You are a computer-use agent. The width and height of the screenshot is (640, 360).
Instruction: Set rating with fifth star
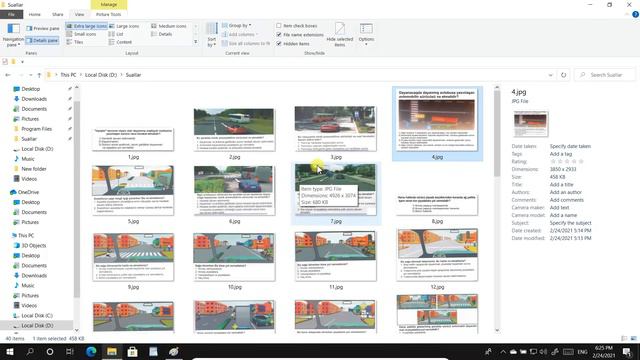click(581, 162)
